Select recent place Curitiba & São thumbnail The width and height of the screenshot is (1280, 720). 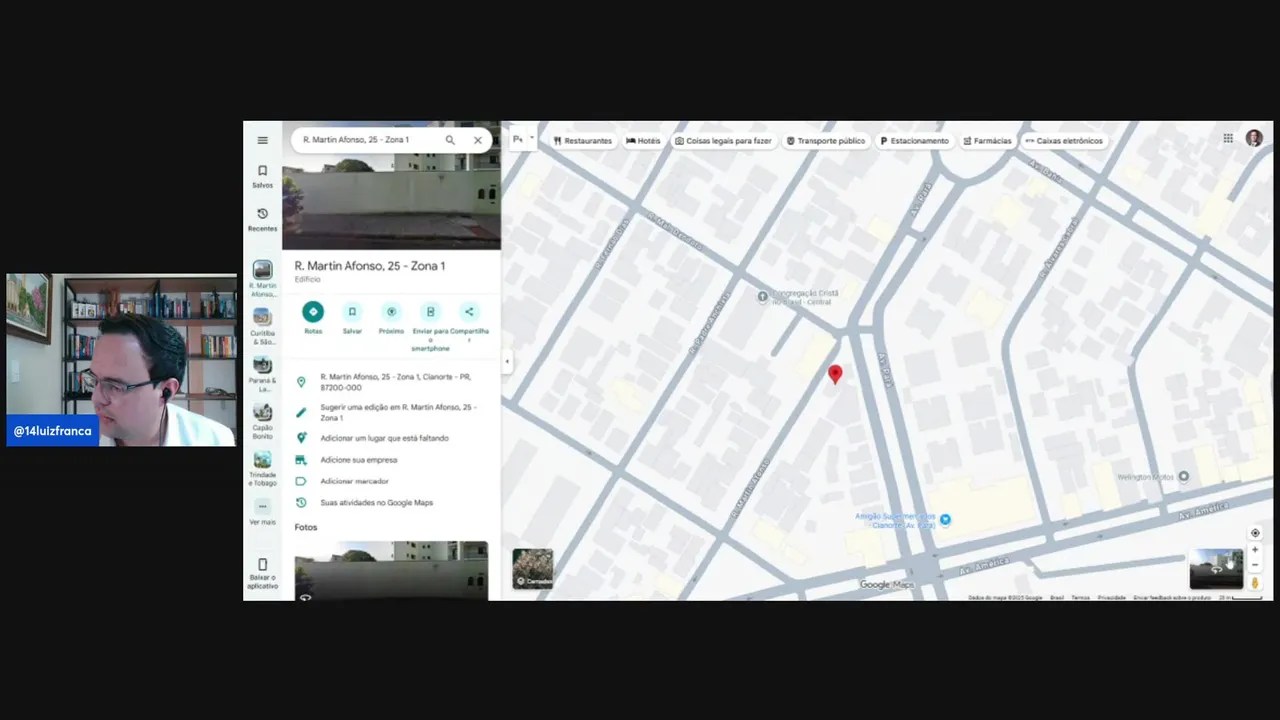pyautogui.click(x=262, y=317)
